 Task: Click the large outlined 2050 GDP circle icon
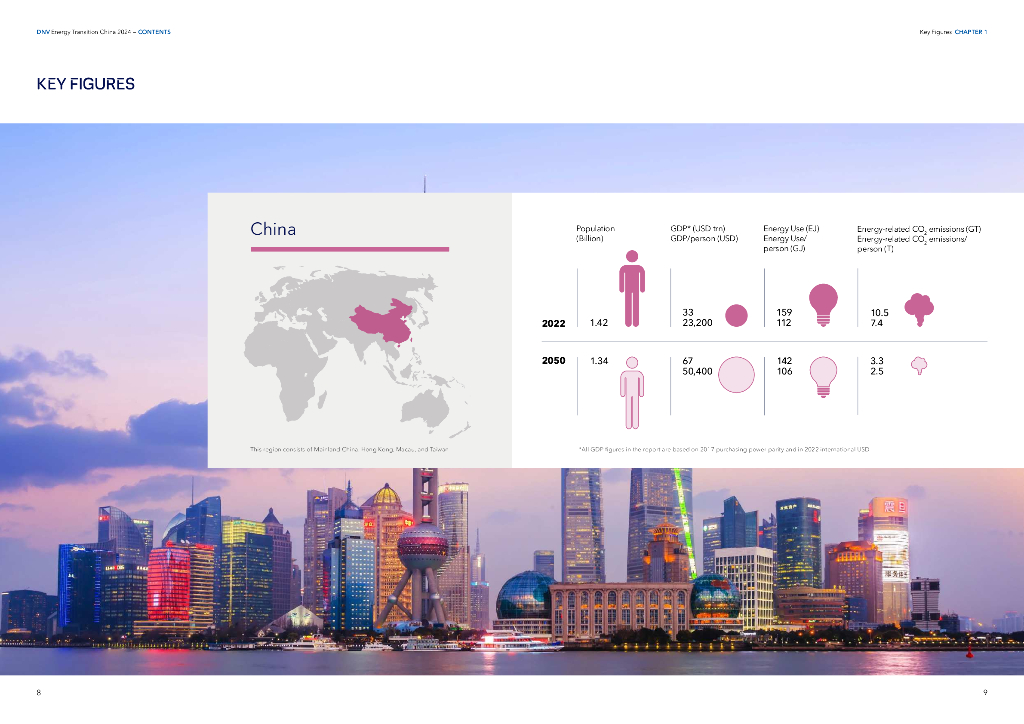pos(736,375)
